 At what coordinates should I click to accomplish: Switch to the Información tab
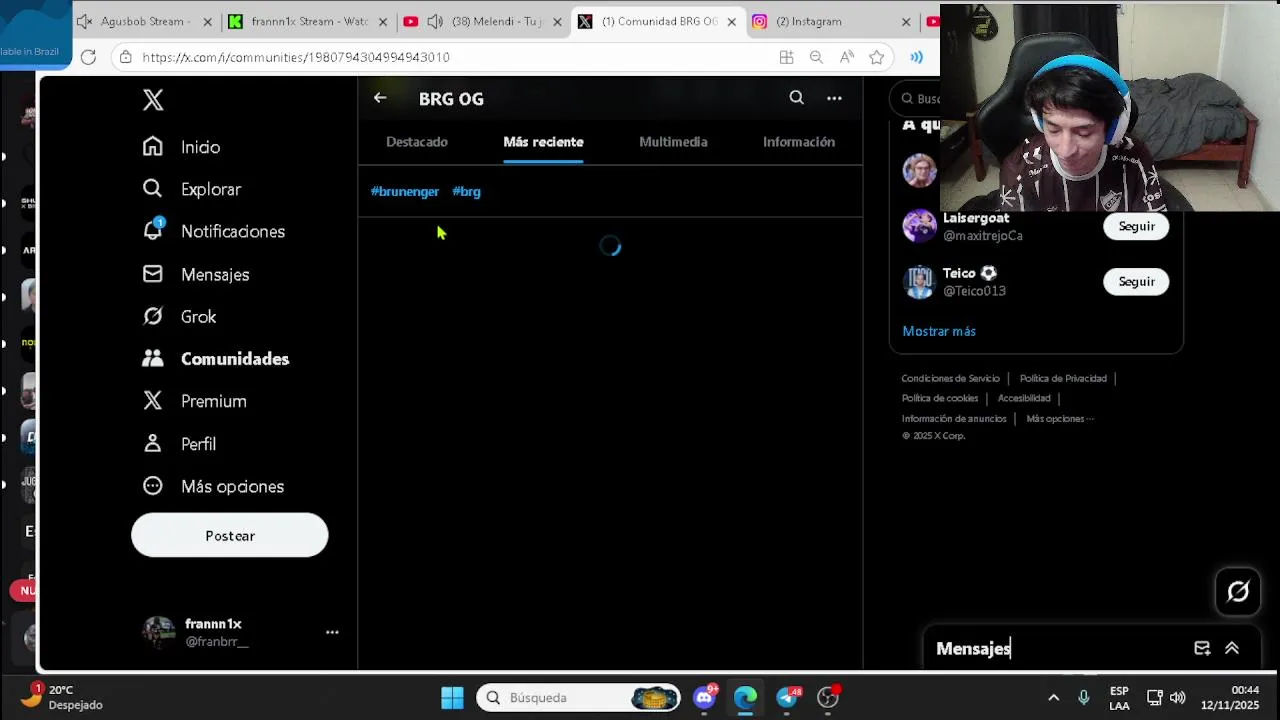(x=799, y=142)
